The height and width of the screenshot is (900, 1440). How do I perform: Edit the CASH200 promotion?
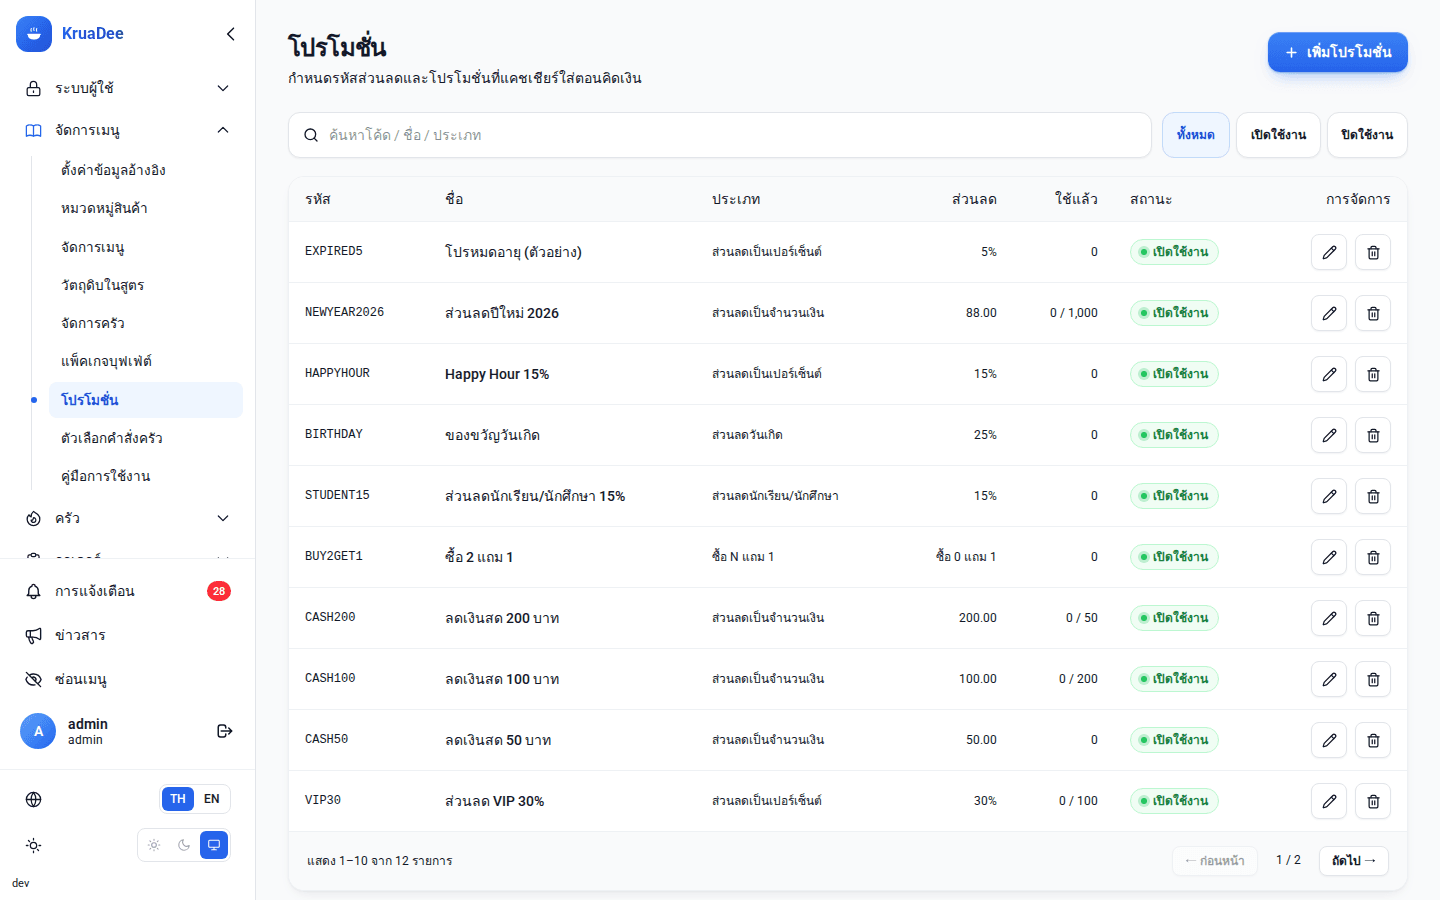[x=1329, y=618]
